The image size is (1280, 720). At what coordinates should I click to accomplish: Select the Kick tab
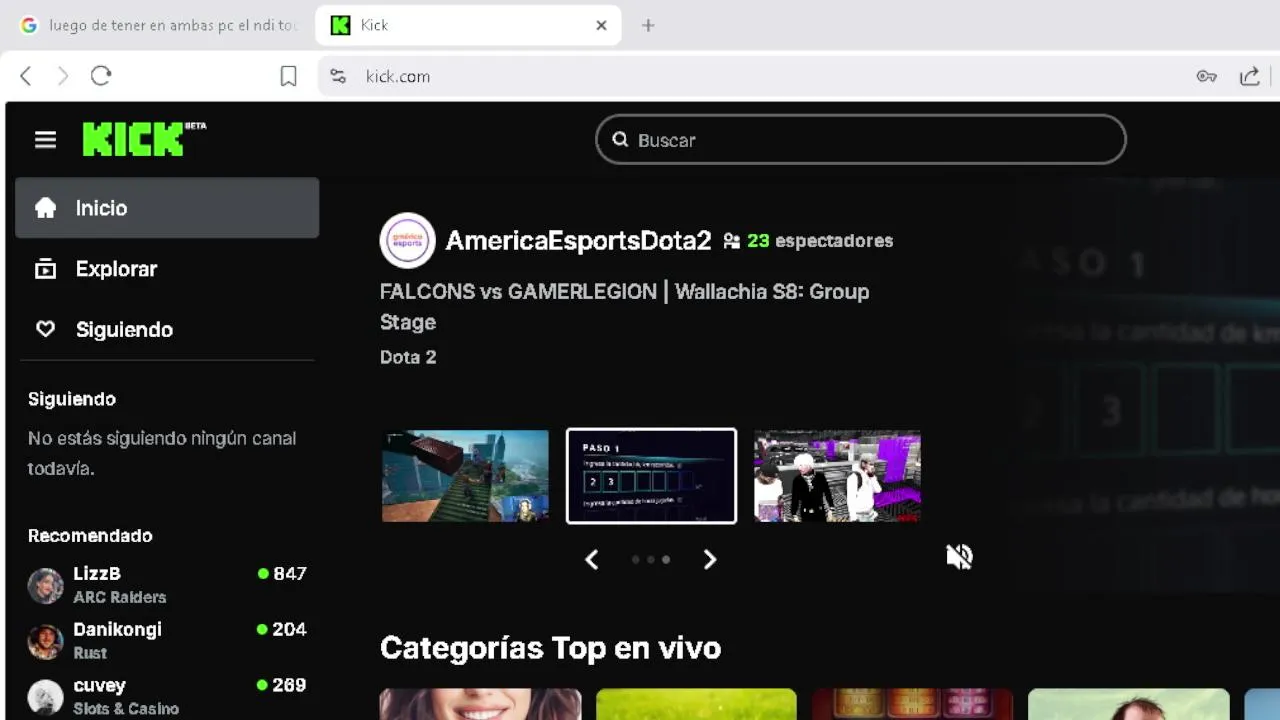coord(468,25)
